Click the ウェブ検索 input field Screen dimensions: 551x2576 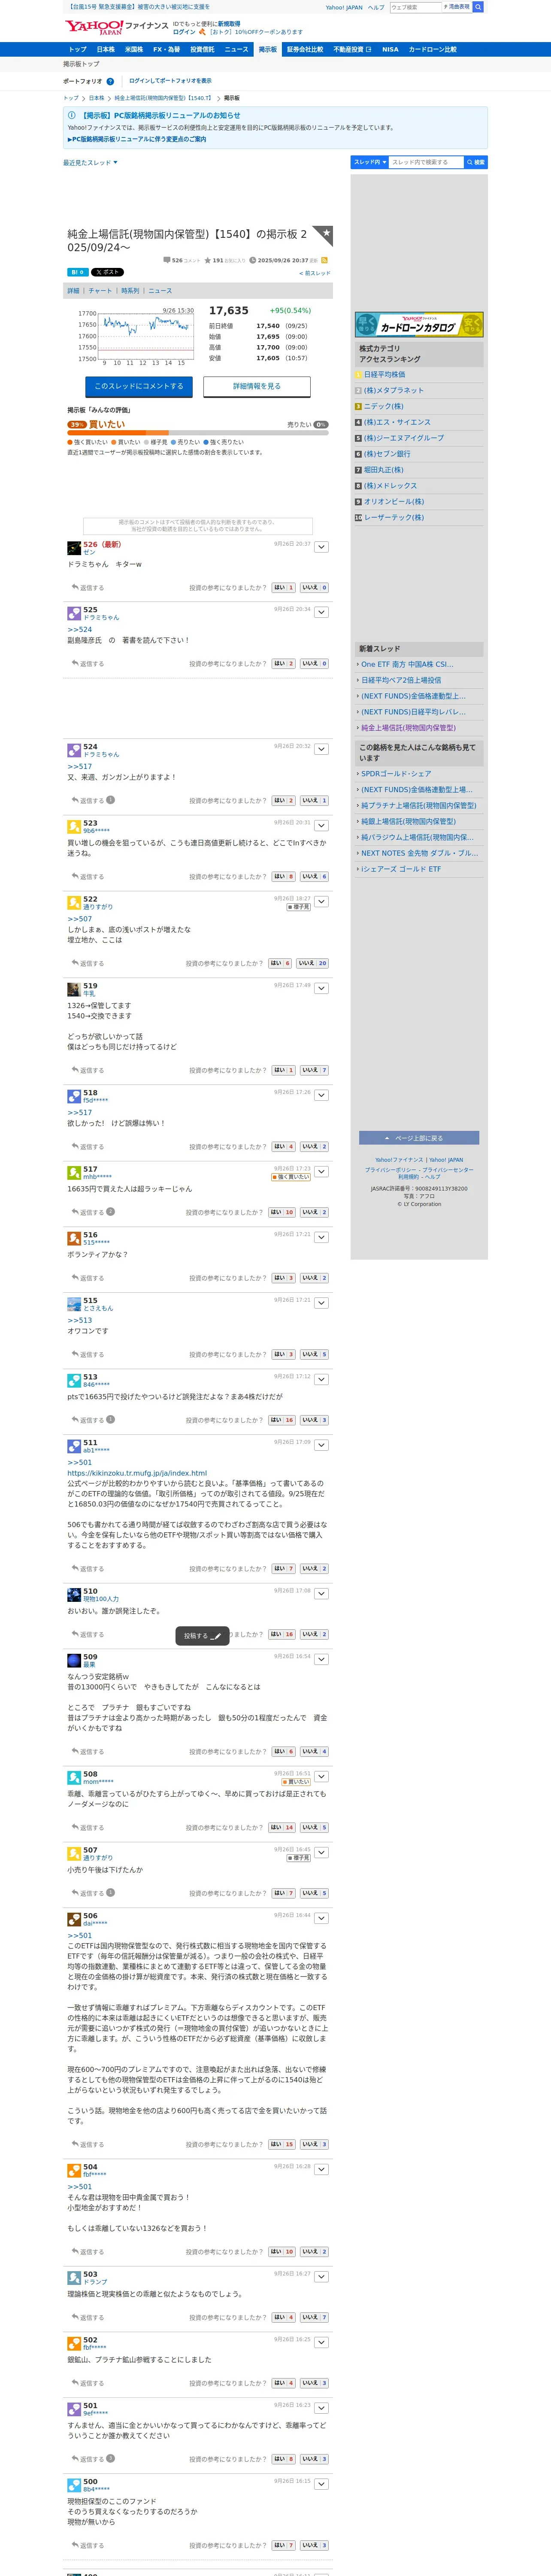coord(415,7)
